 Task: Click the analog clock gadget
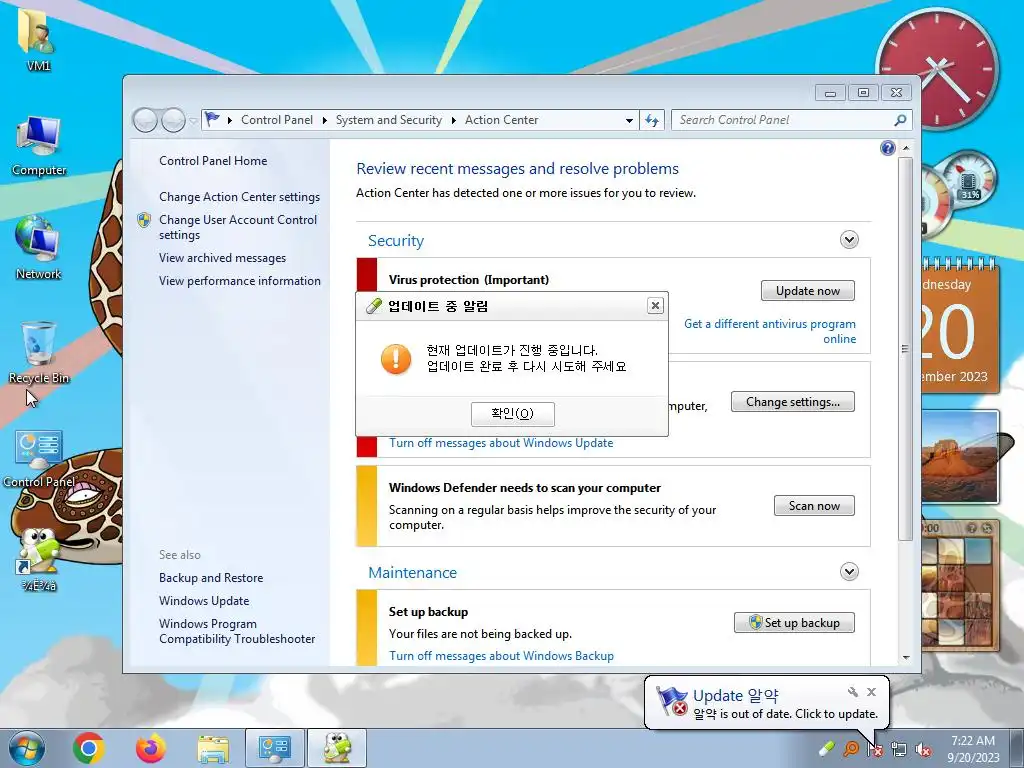point(938,68)
